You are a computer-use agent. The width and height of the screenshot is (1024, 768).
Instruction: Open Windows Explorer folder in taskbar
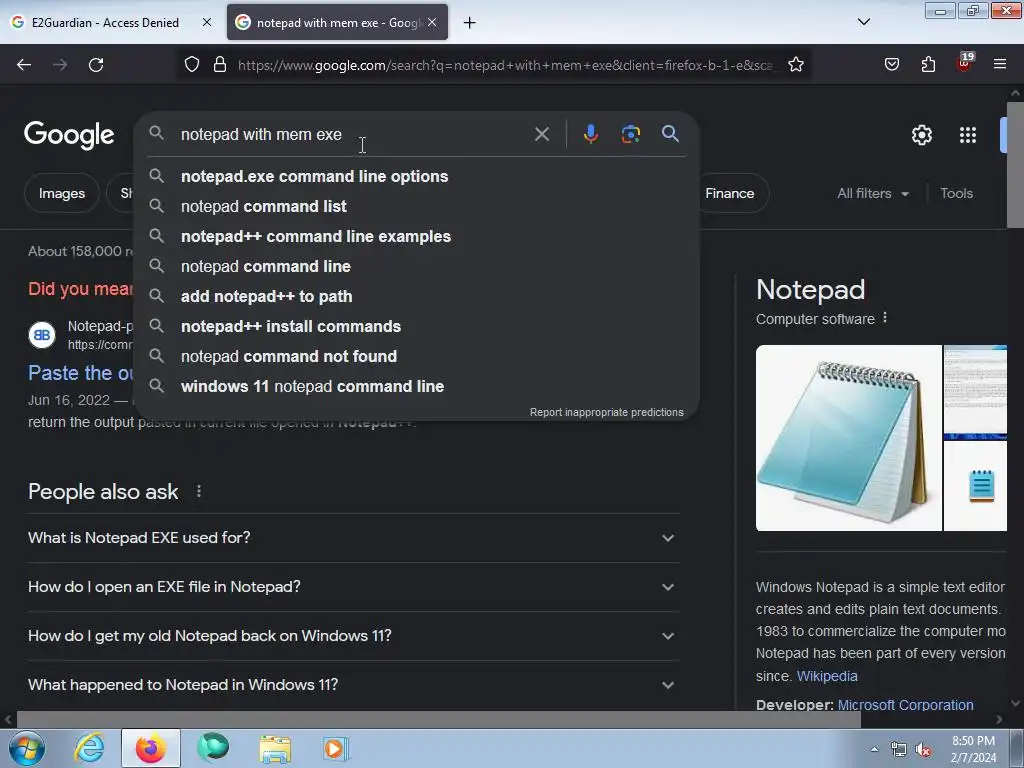[275, 748]
